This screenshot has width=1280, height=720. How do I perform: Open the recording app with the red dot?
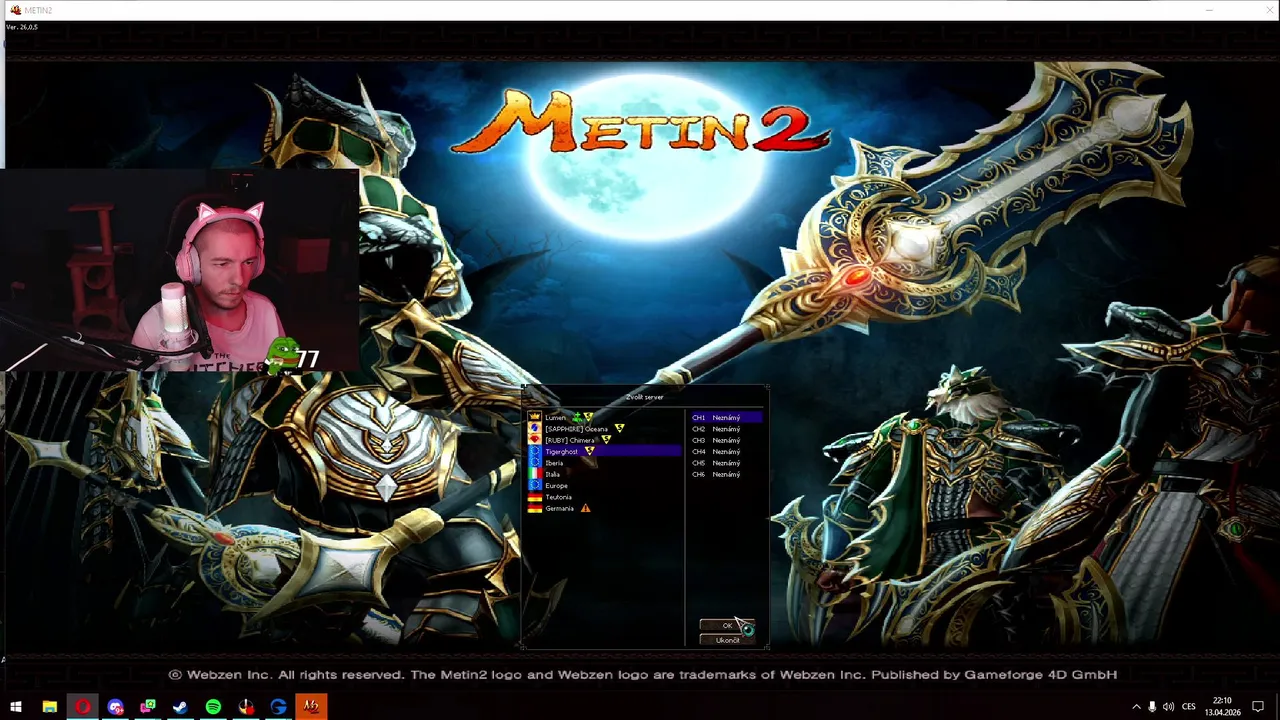click(x=246, y=707)
